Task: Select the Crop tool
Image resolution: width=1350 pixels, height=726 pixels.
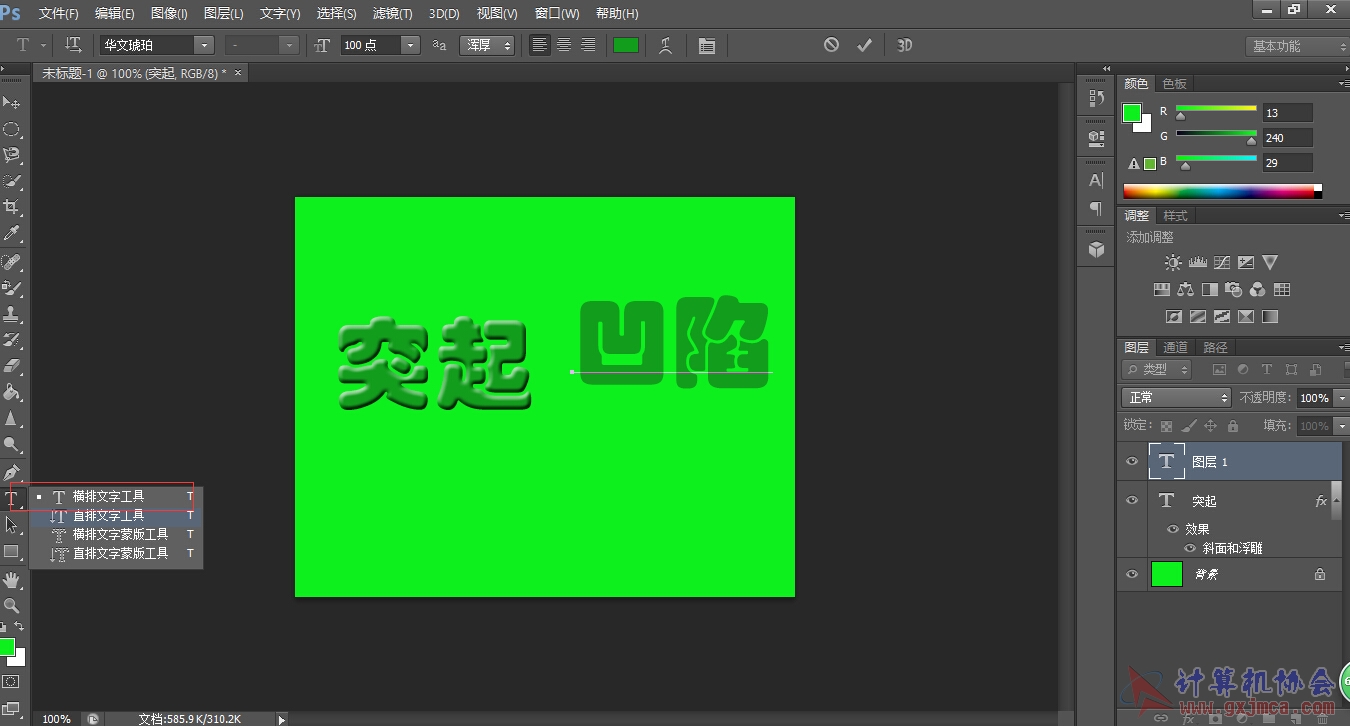Action: coord(12,207)
